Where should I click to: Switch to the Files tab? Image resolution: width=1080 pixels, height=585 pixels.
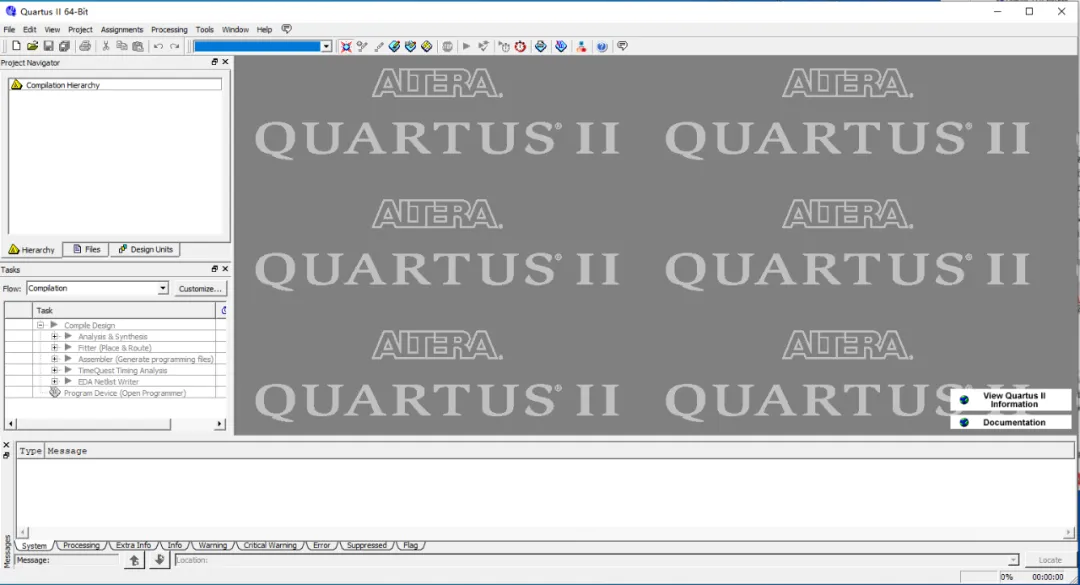point(86,249)
